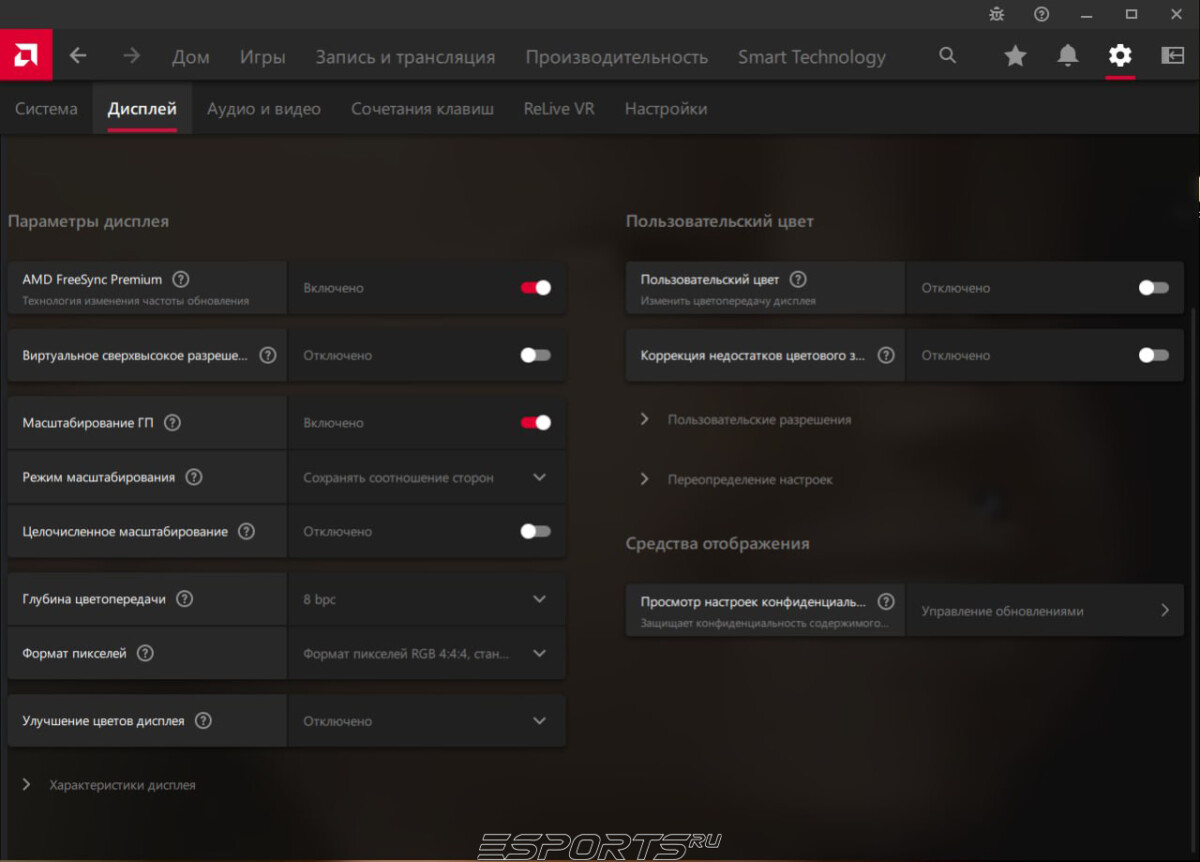Open settings gear icon
The width and height of the screenshot is (1200, 862).
[1120, 56]
